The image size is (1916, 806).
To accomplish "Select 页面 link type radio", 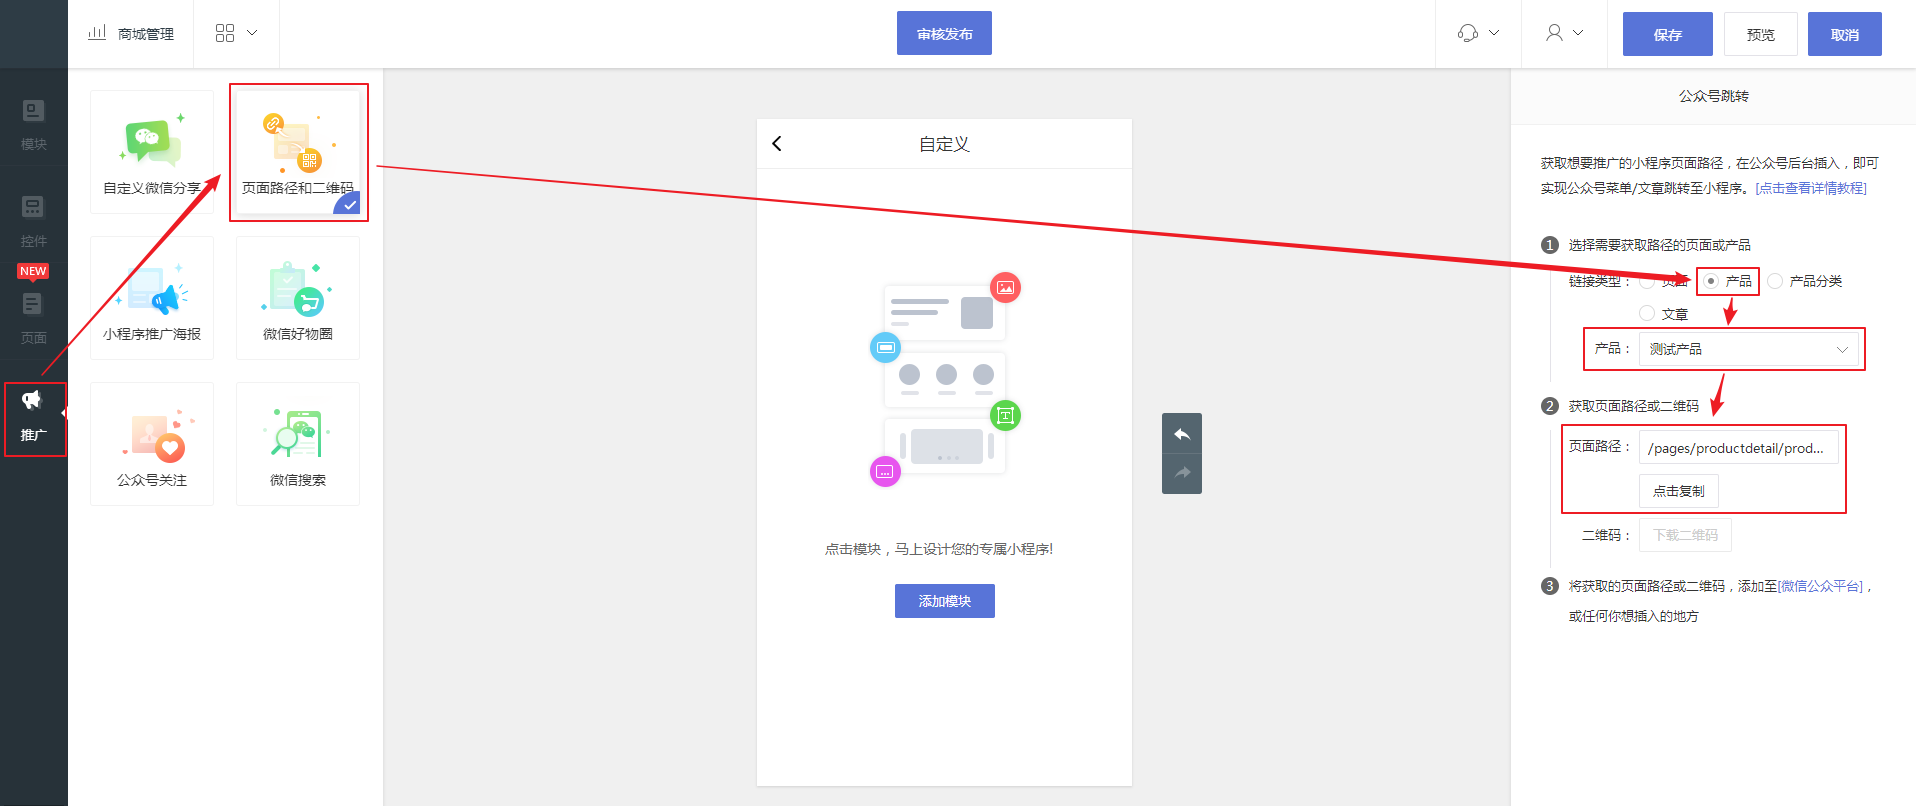I will (x=1647, y=282).
